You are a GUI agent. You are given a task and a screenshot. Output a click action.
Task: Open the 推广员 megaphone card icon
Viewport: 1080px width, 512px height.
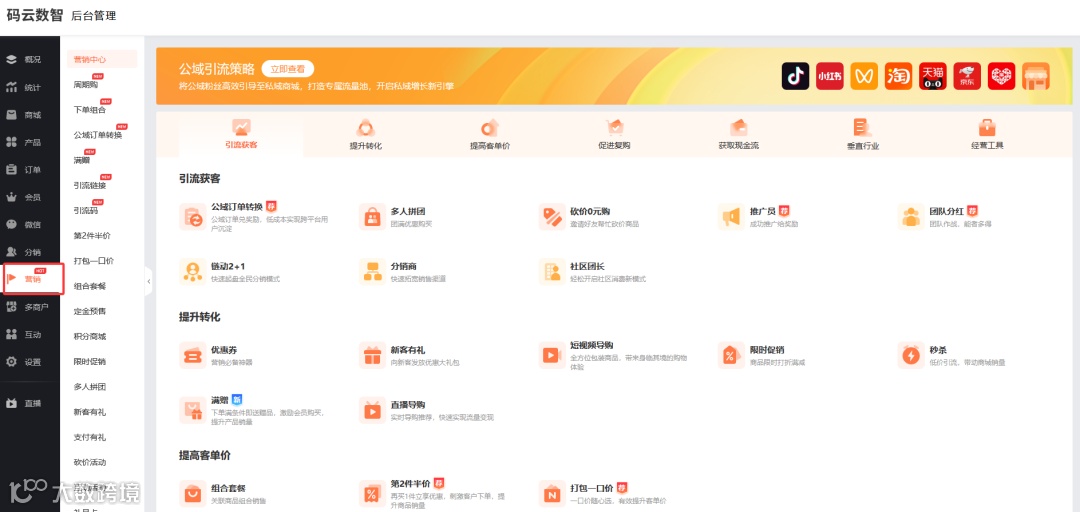pos(730,216)
